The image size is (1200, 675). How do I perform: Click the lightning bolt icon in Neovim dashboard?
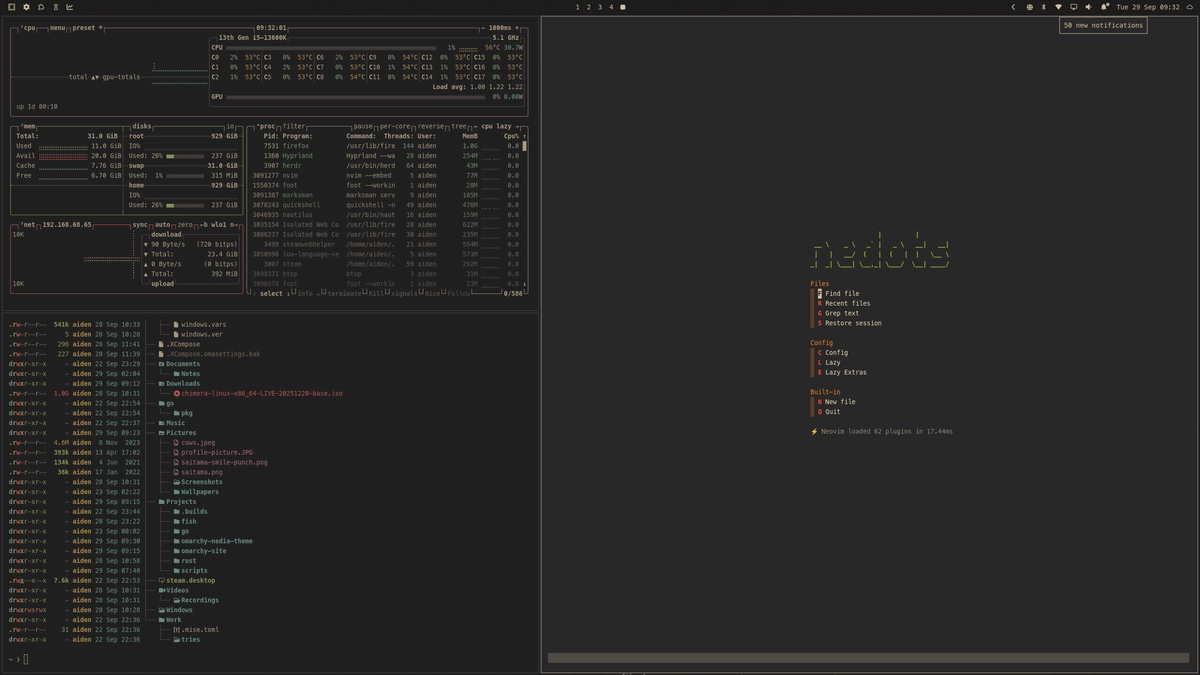814,432
